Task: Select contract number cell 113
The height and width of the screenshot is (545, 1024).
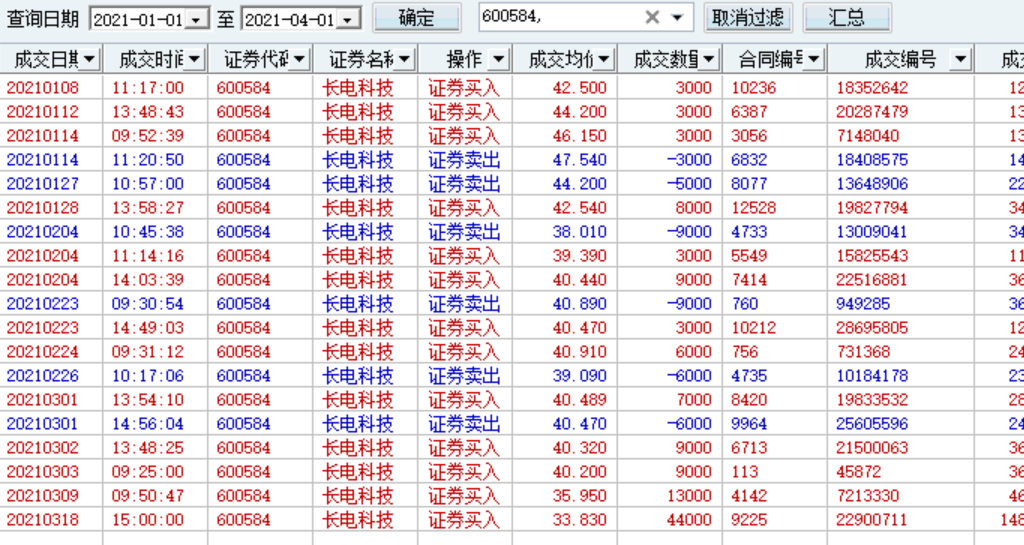Action: pyautogui.click(x=744, y=472)
